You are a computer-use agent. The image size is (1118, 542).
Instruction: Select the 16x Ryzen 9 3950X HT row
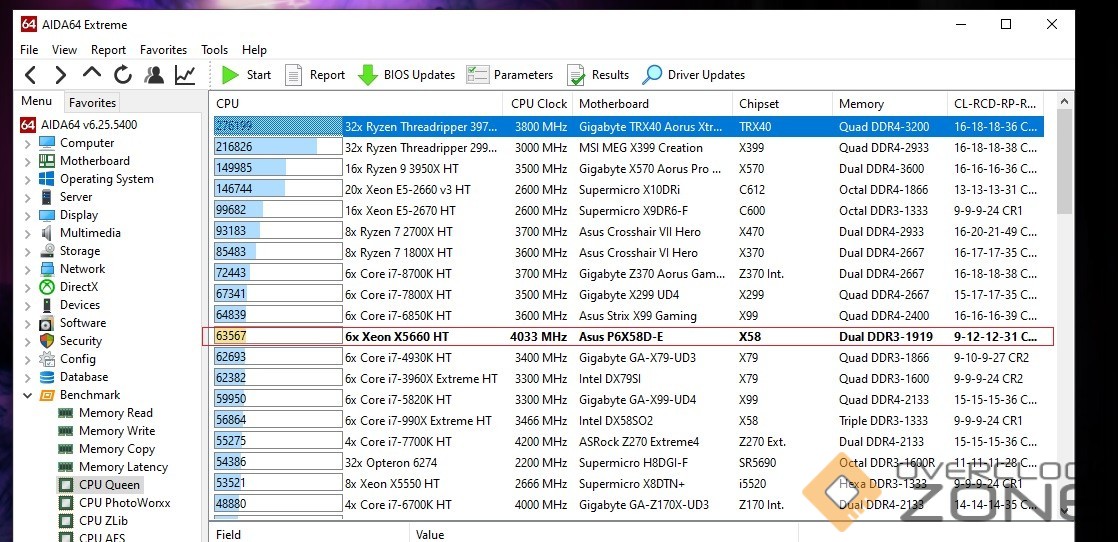(x=628, y=169)
